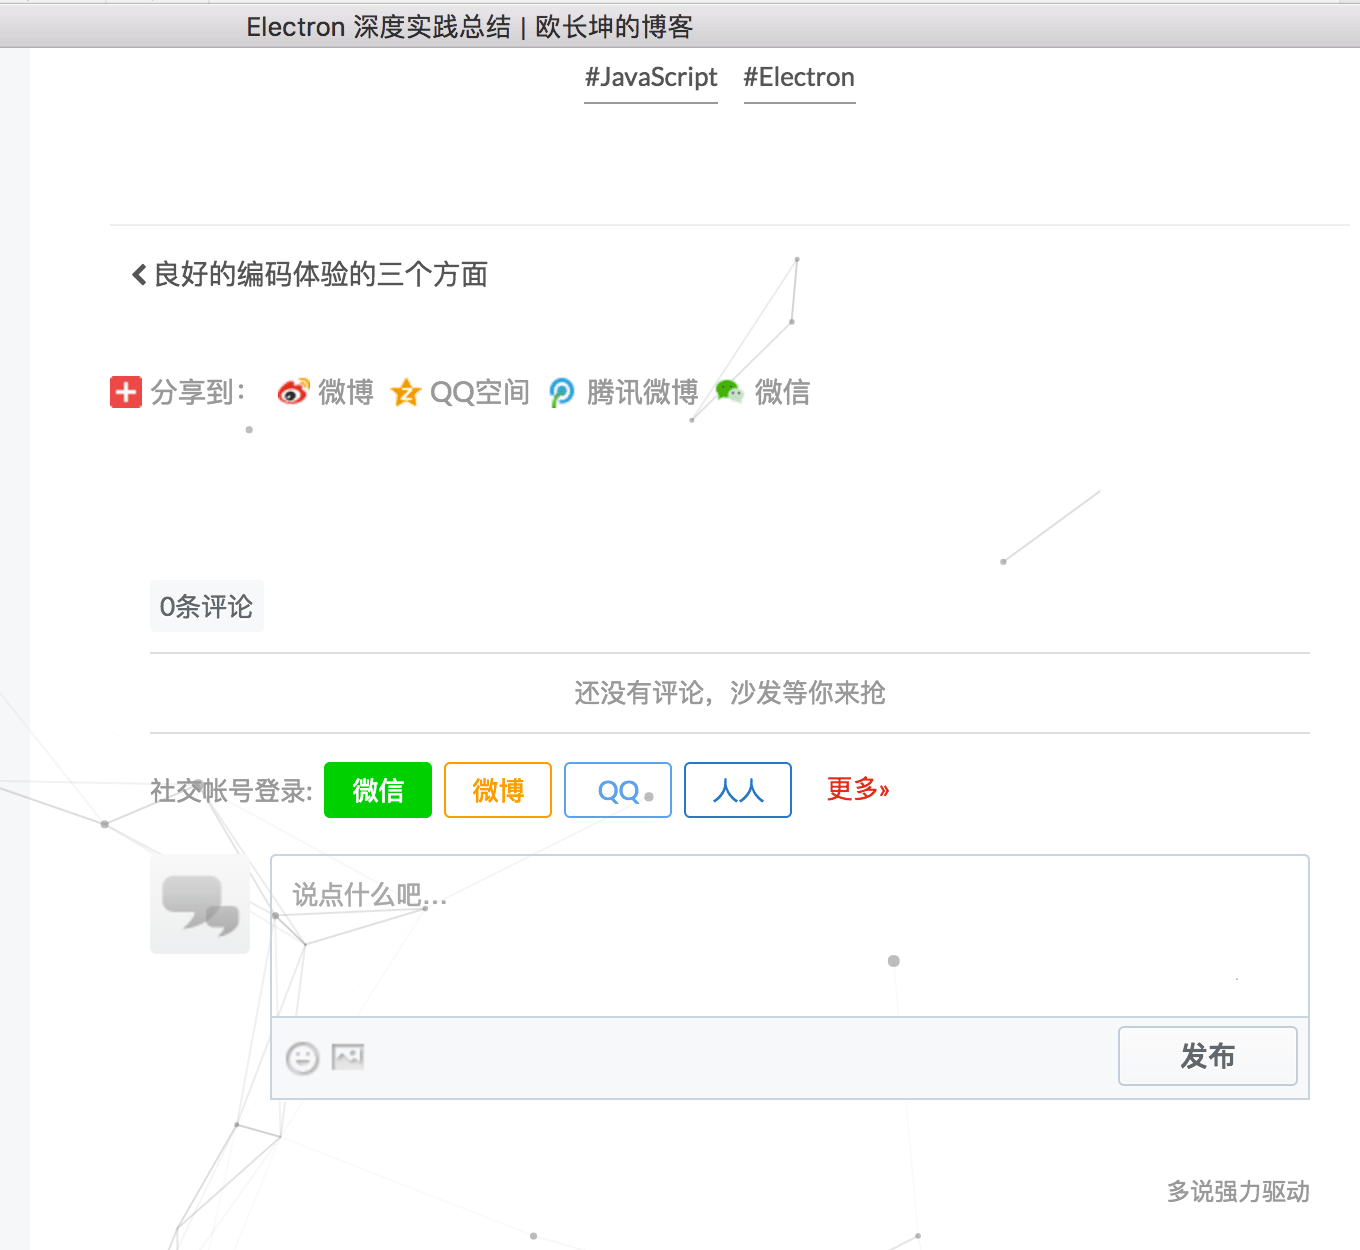Open the 多说强力驱动 link
The image size is (1360, 1250).
tap(1238, 1191)
